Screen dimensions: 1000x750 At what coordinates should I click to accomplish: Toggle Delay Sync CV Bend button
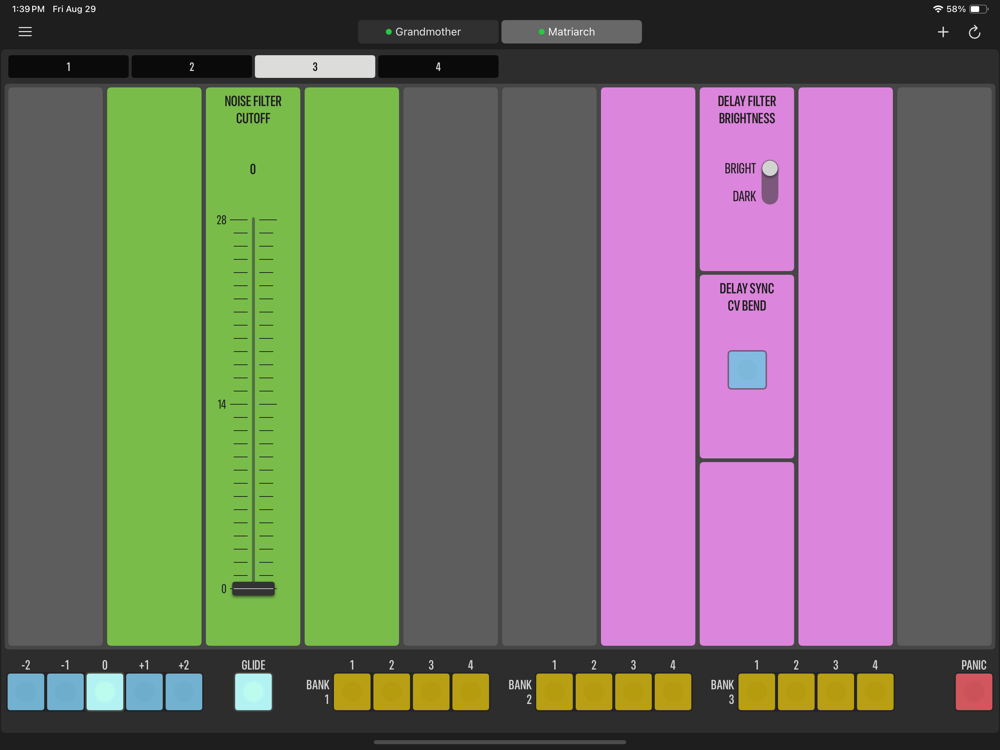747,370
